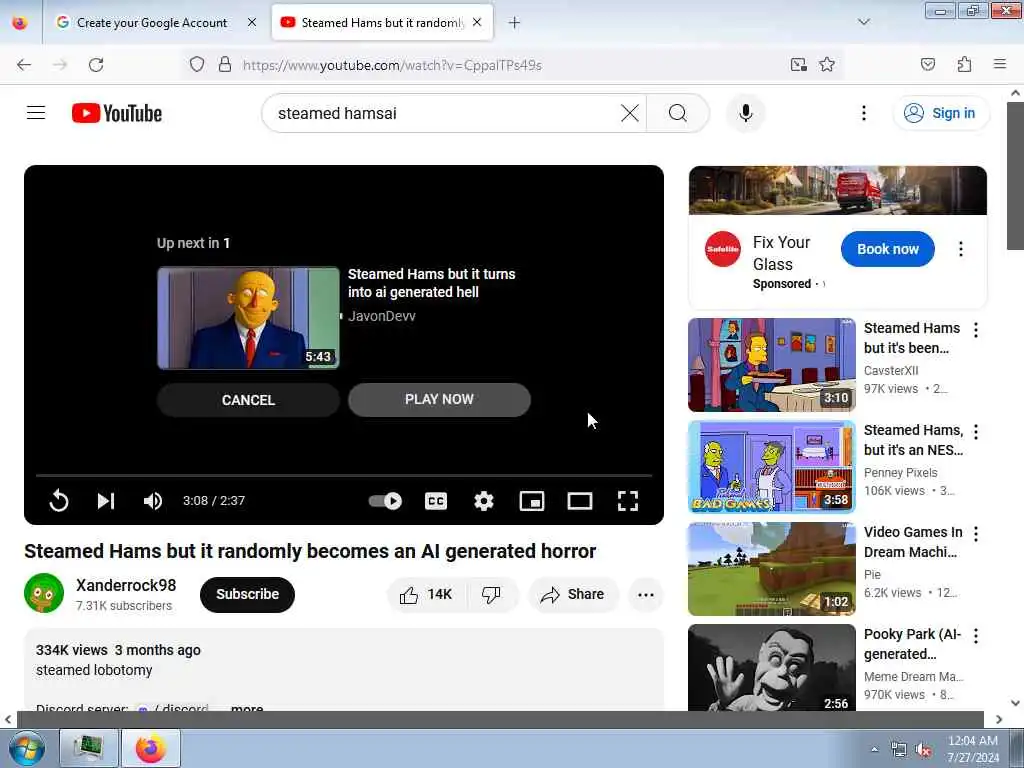This screenshot has width=1024, height=768.
Task: Focus the YouTube search field
Action: pyautogui.click(x=444, y=113)
